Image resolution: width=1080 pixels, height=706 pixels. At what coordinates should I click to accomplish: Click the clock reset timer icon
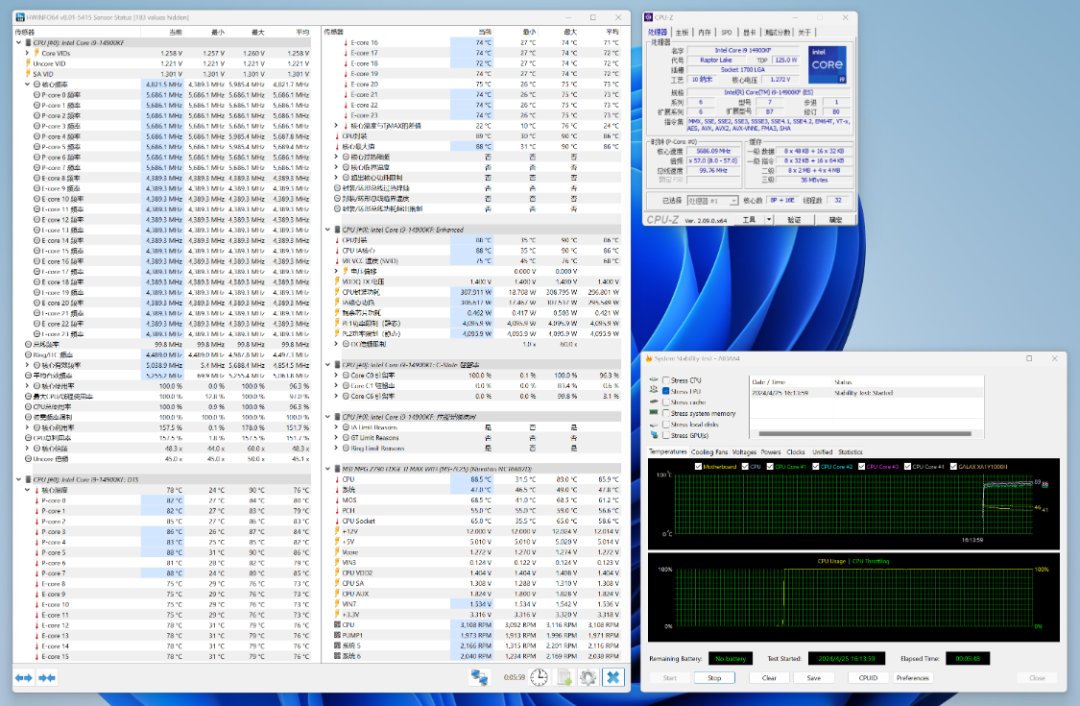coord(538,677)
